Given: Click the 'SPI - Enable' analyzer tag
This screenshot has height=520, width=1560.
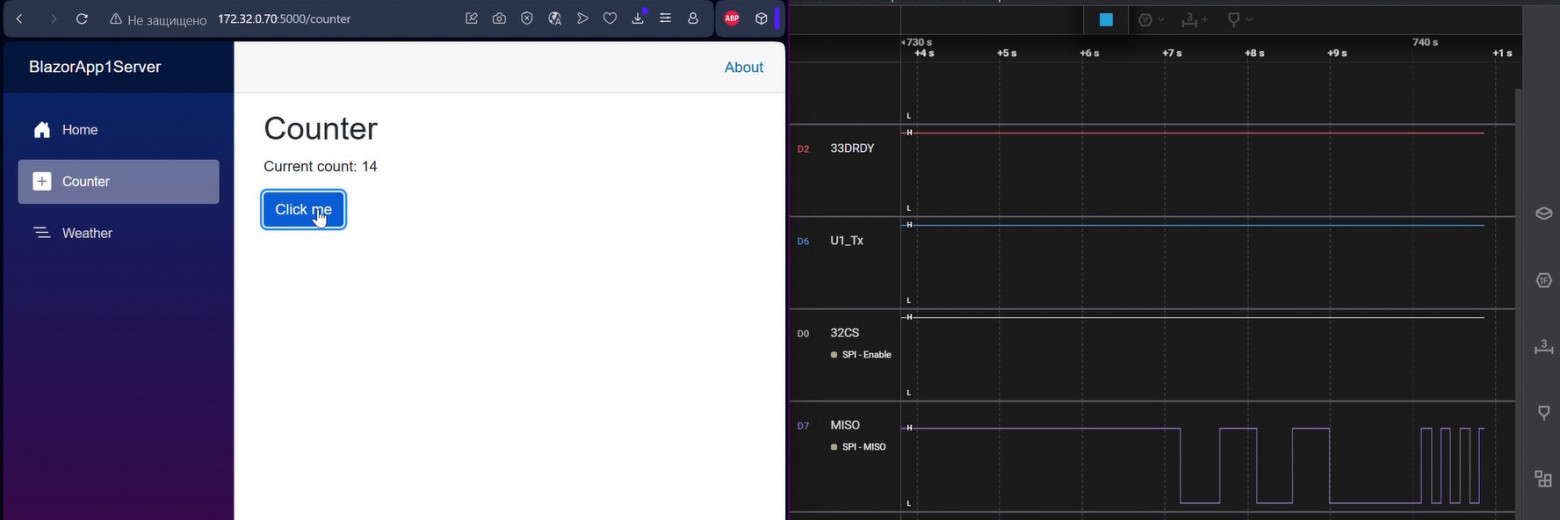Looking at the screenshot, I should [861, 355].
